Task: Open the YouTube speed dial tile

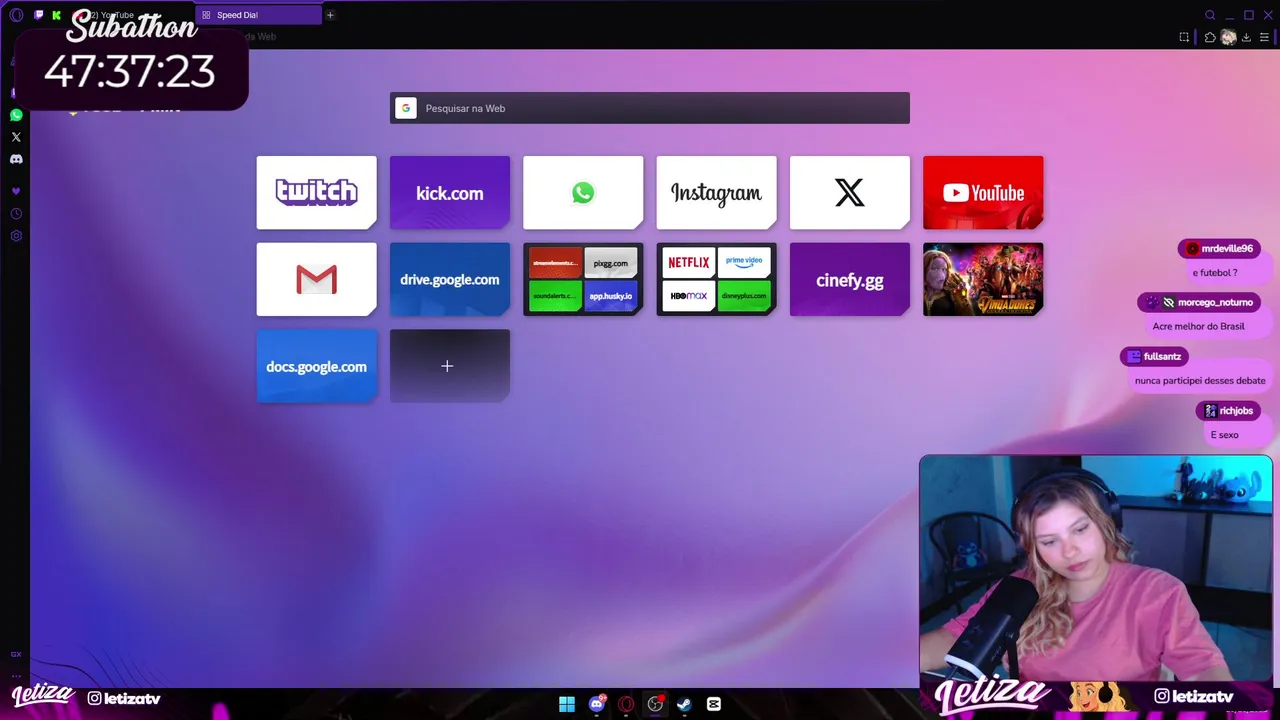Action: tap(983, 192)
